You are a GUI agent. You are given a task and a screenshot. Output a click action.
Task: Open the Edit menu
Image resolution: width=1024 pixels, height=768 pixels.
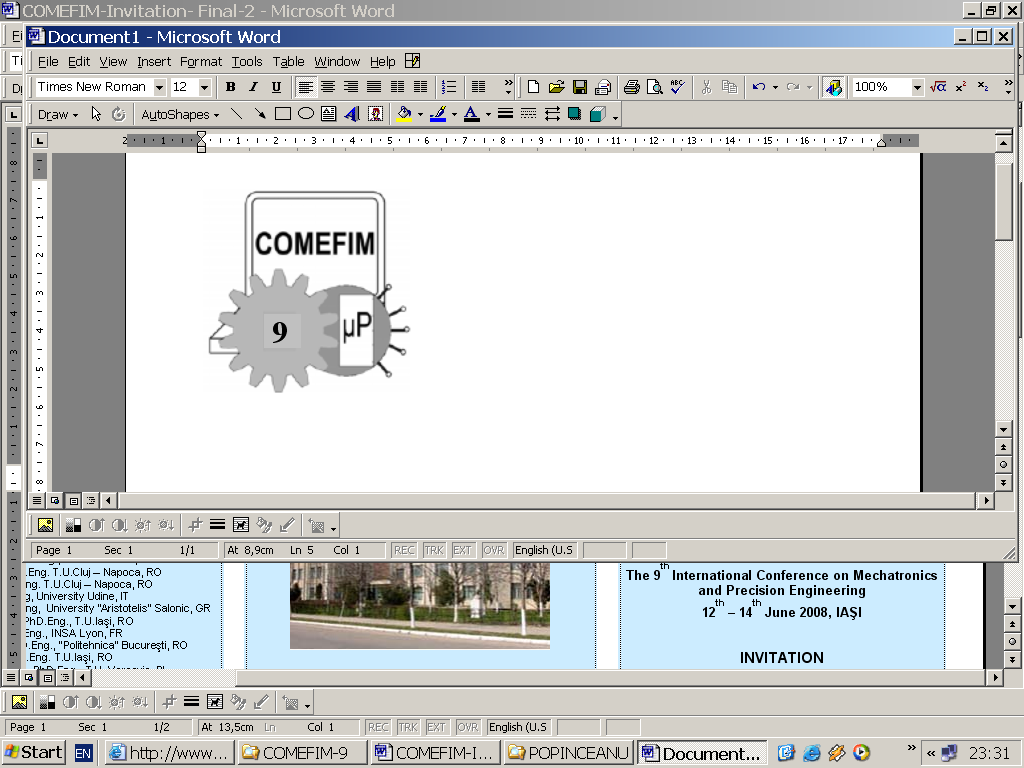(x=79, y=61)
